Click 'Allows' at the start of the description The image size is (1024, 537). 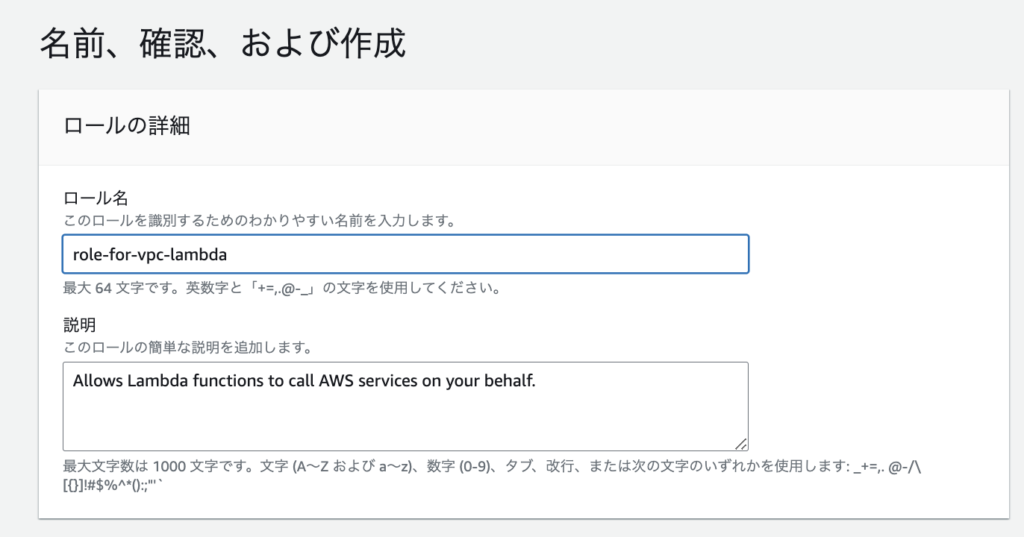pyautogui.click(x=98, y=381)
